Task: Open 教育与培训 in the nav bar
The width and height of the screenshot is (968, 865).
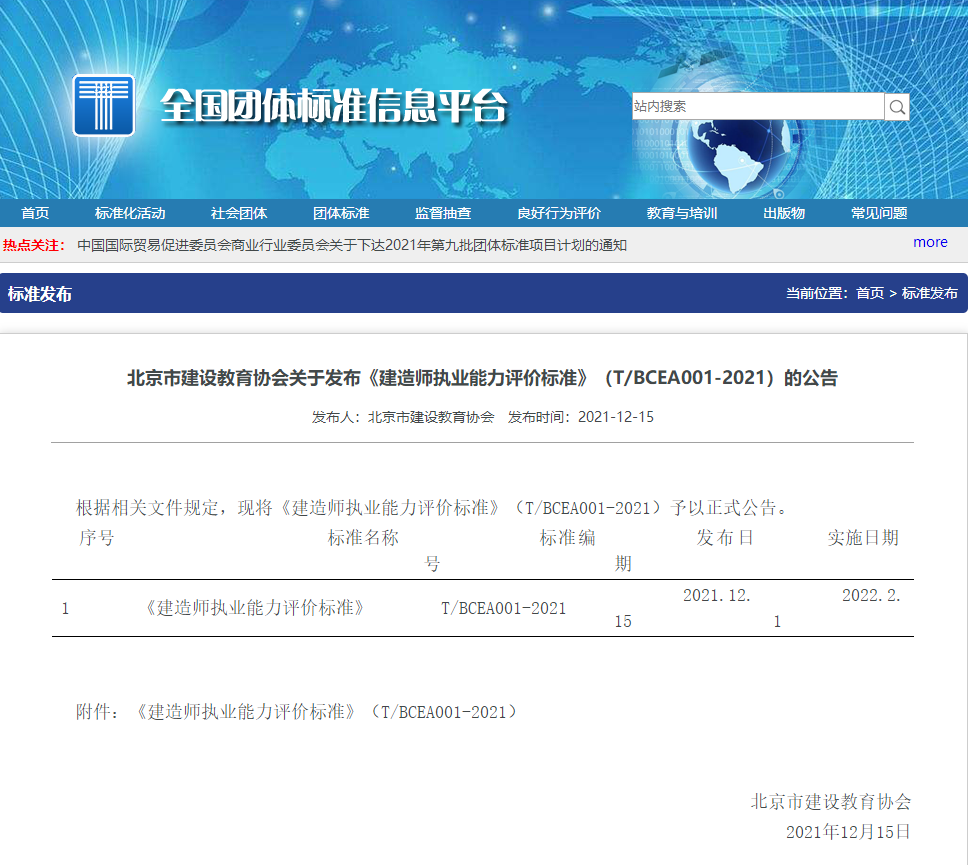Action: click(x=682, y=213)
